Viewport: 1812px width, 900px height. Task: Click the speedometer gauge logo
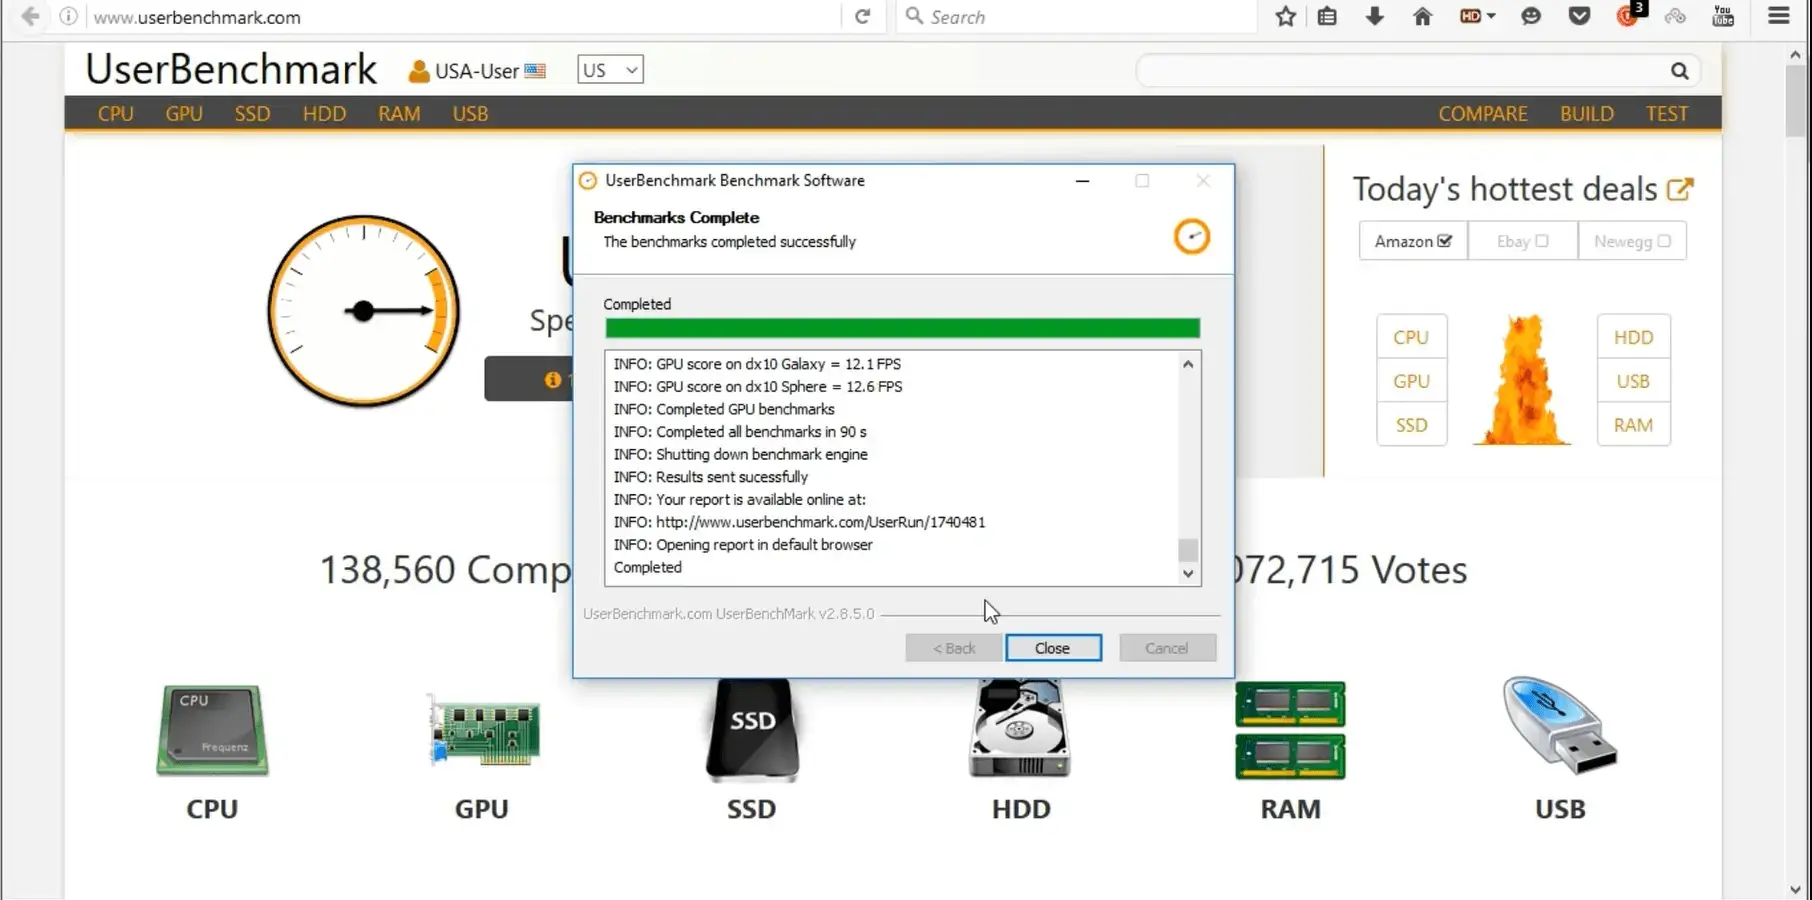364,311
